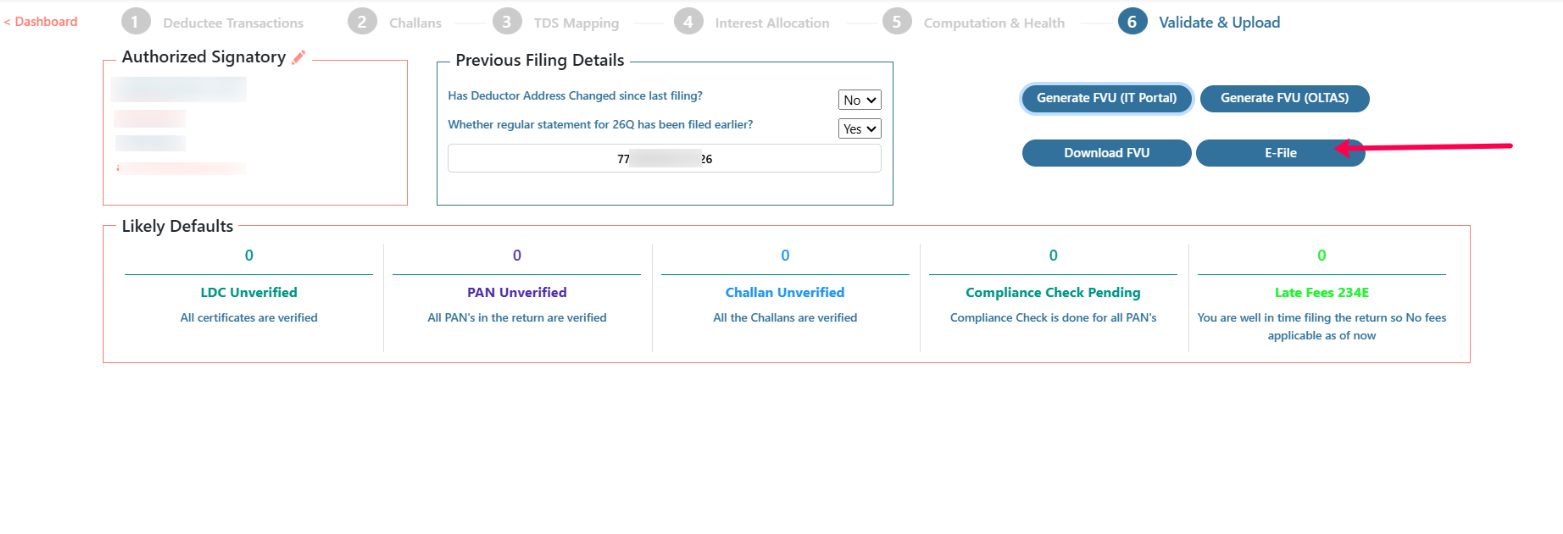Image resolution: width=1563 pixels, height=534 pixels.
Task: Click 'All certificates are verified' text
Action: 249,318
